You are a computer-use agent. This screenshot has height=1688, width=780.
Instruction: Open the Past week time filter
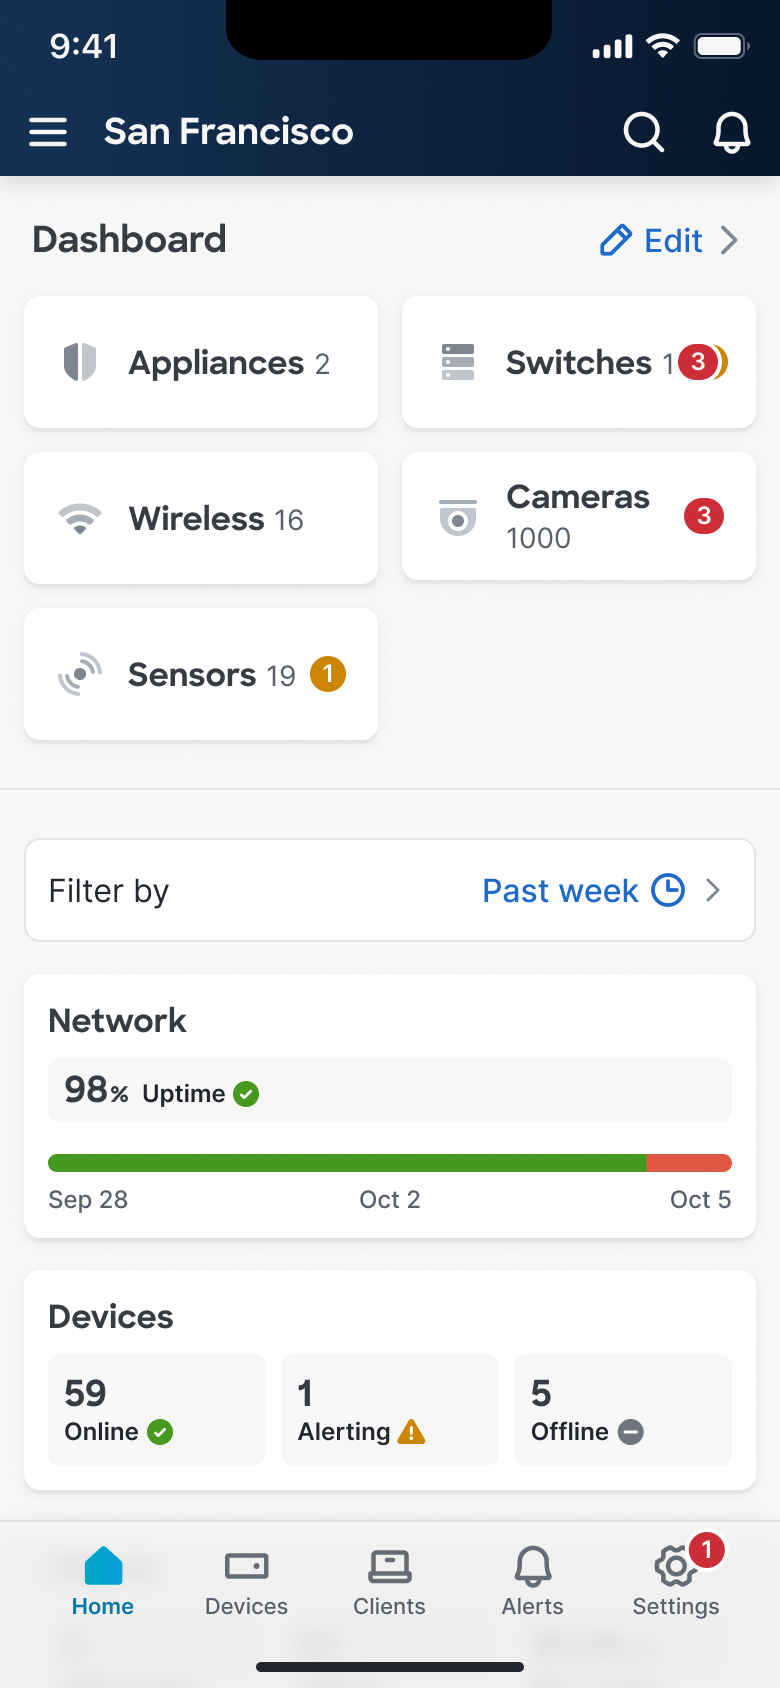click(583, 890)
